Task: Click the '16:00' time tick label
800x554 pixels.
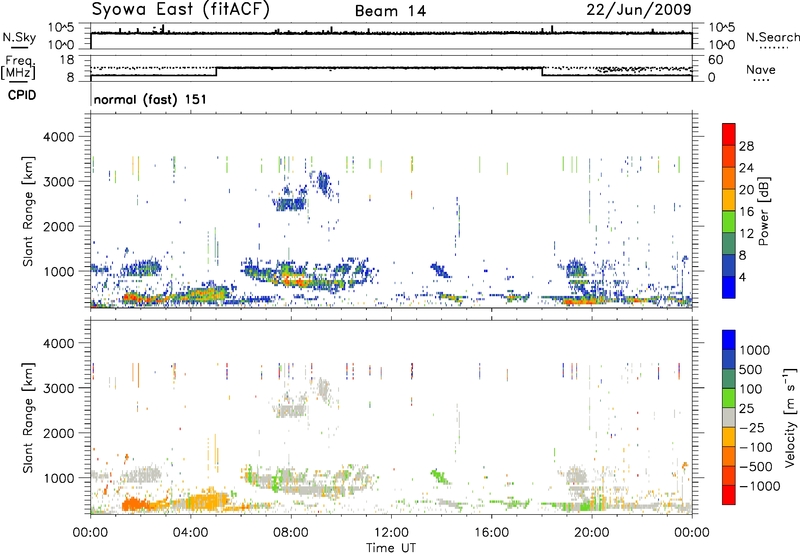Action: click(491, 533)
